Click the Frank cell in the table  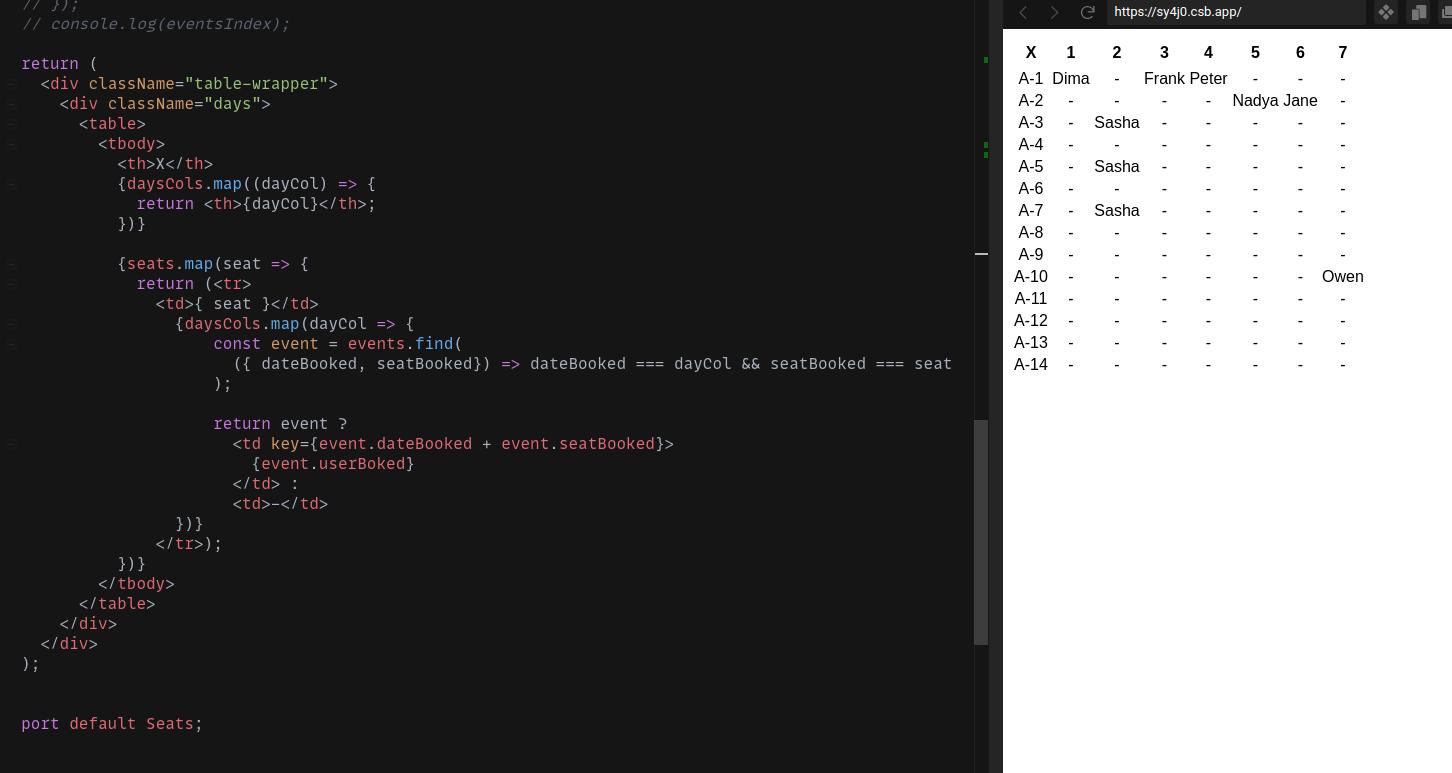click(x=1164, y=78)
